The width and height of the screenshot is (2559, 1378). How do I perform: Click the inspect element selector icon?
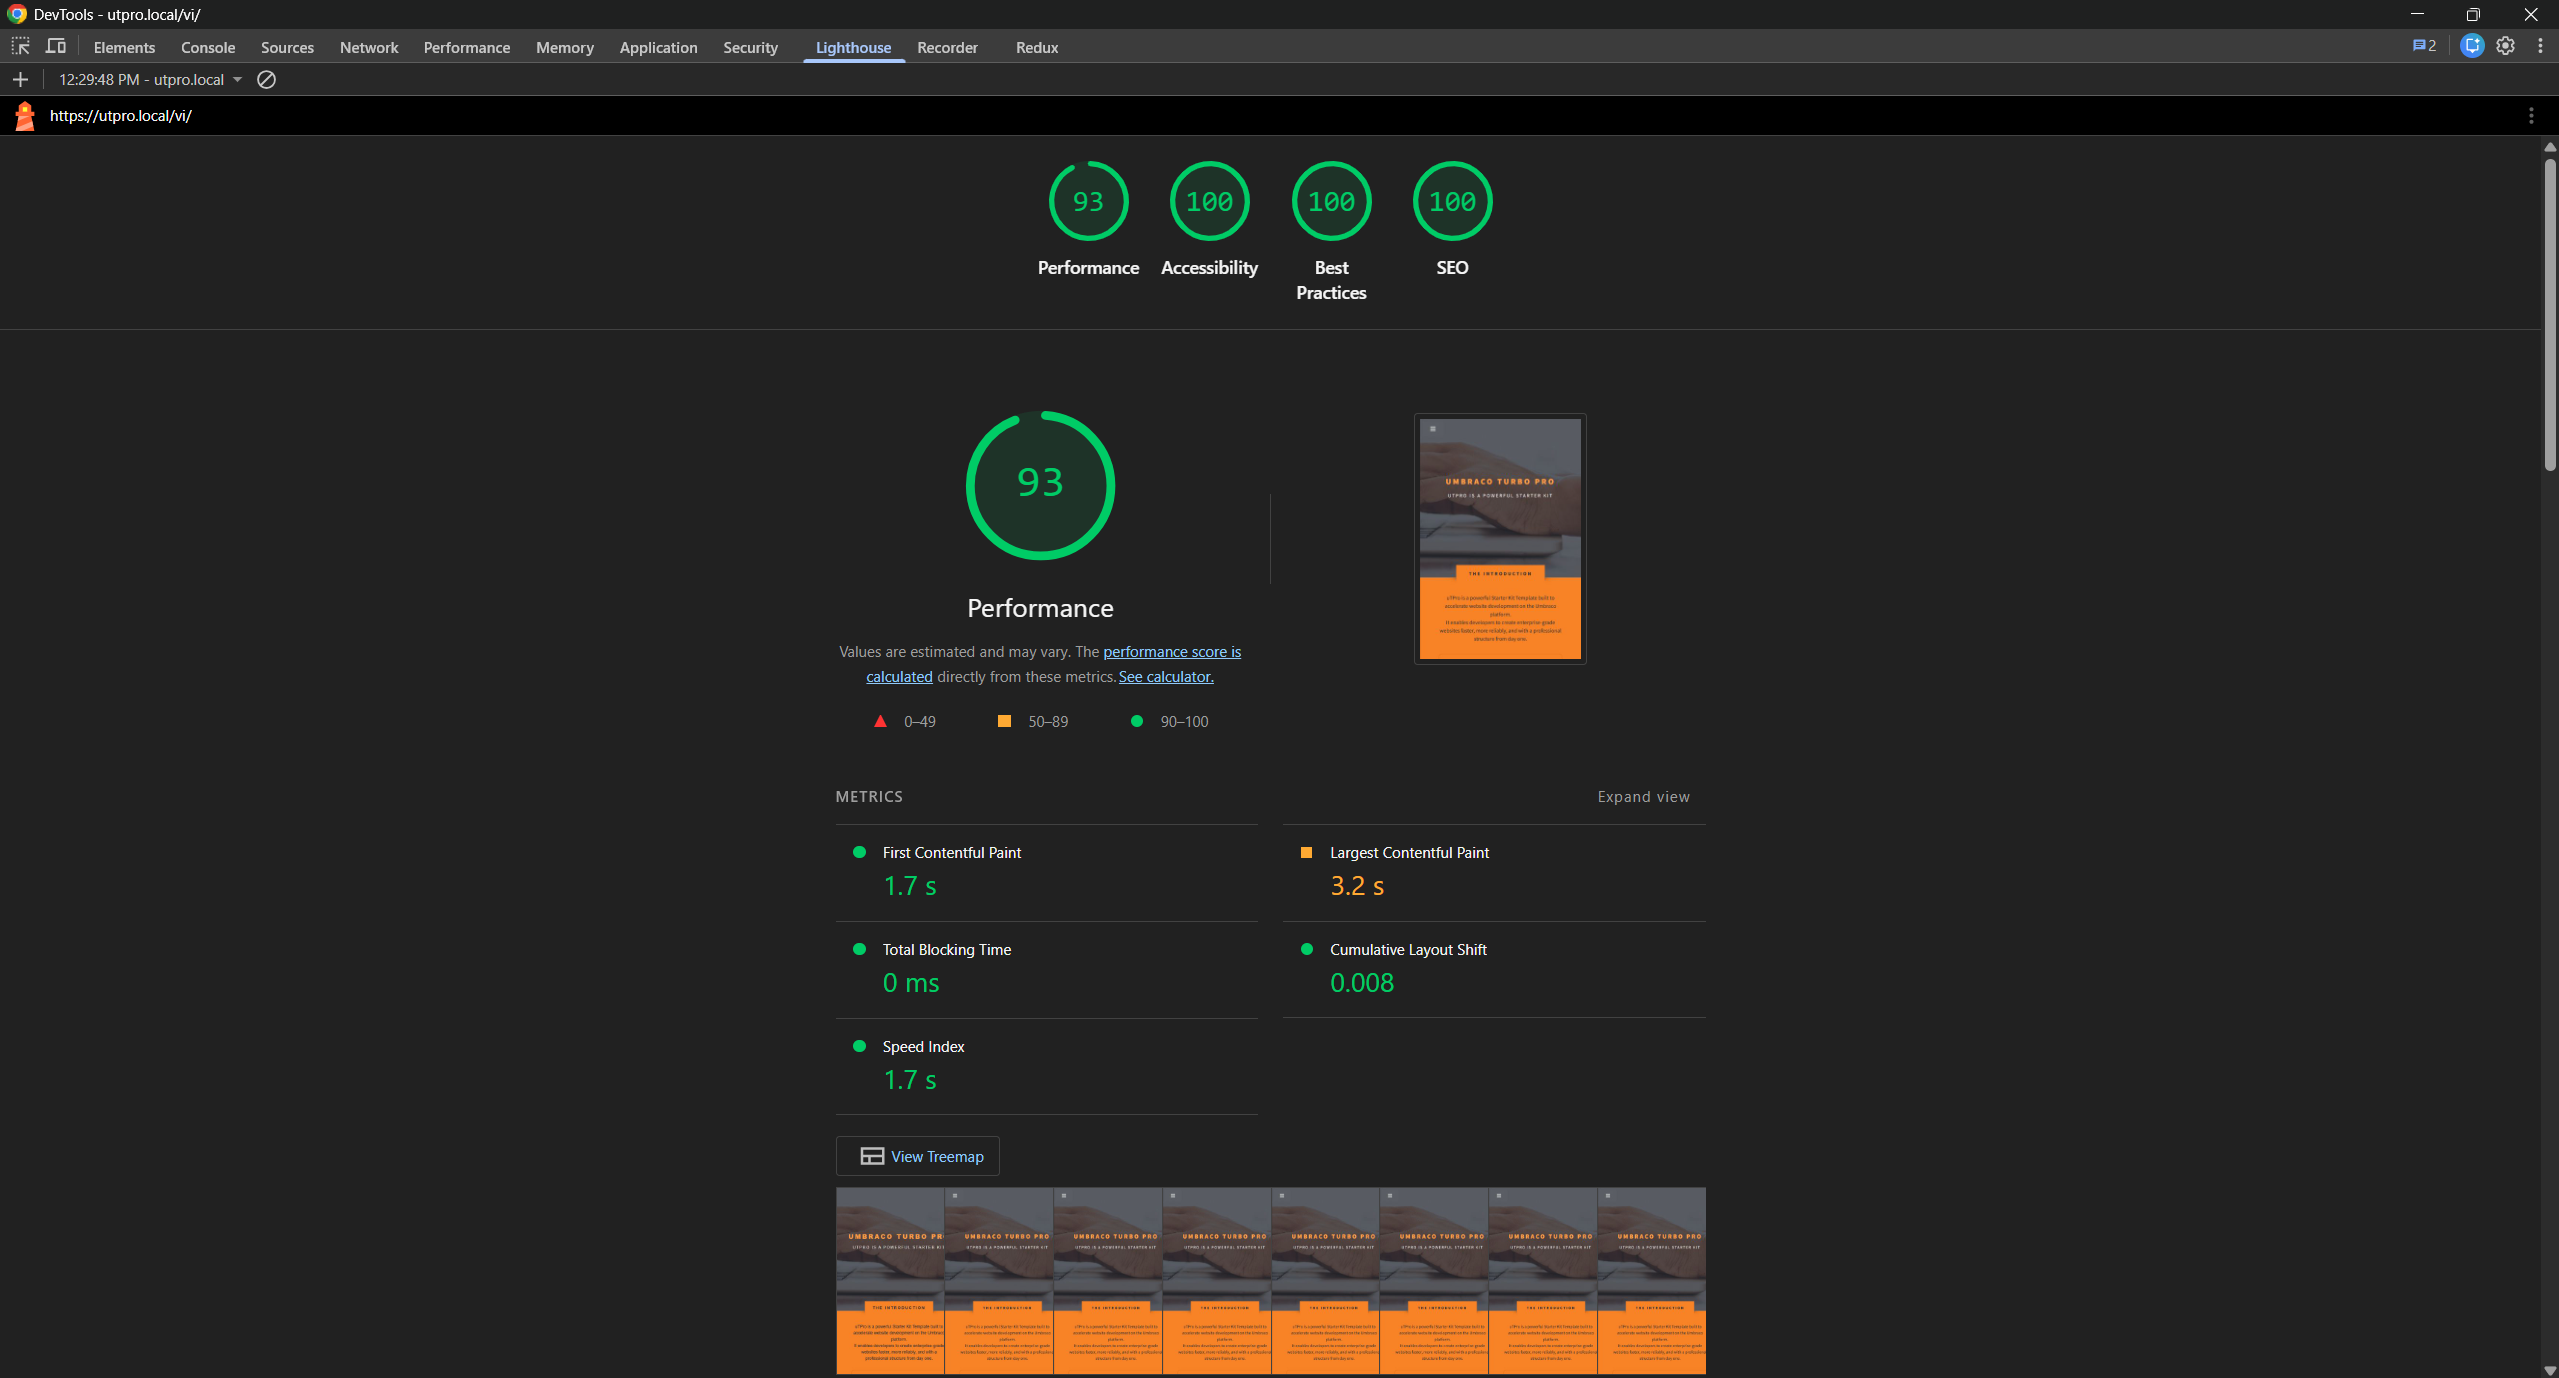coord(20,47)
